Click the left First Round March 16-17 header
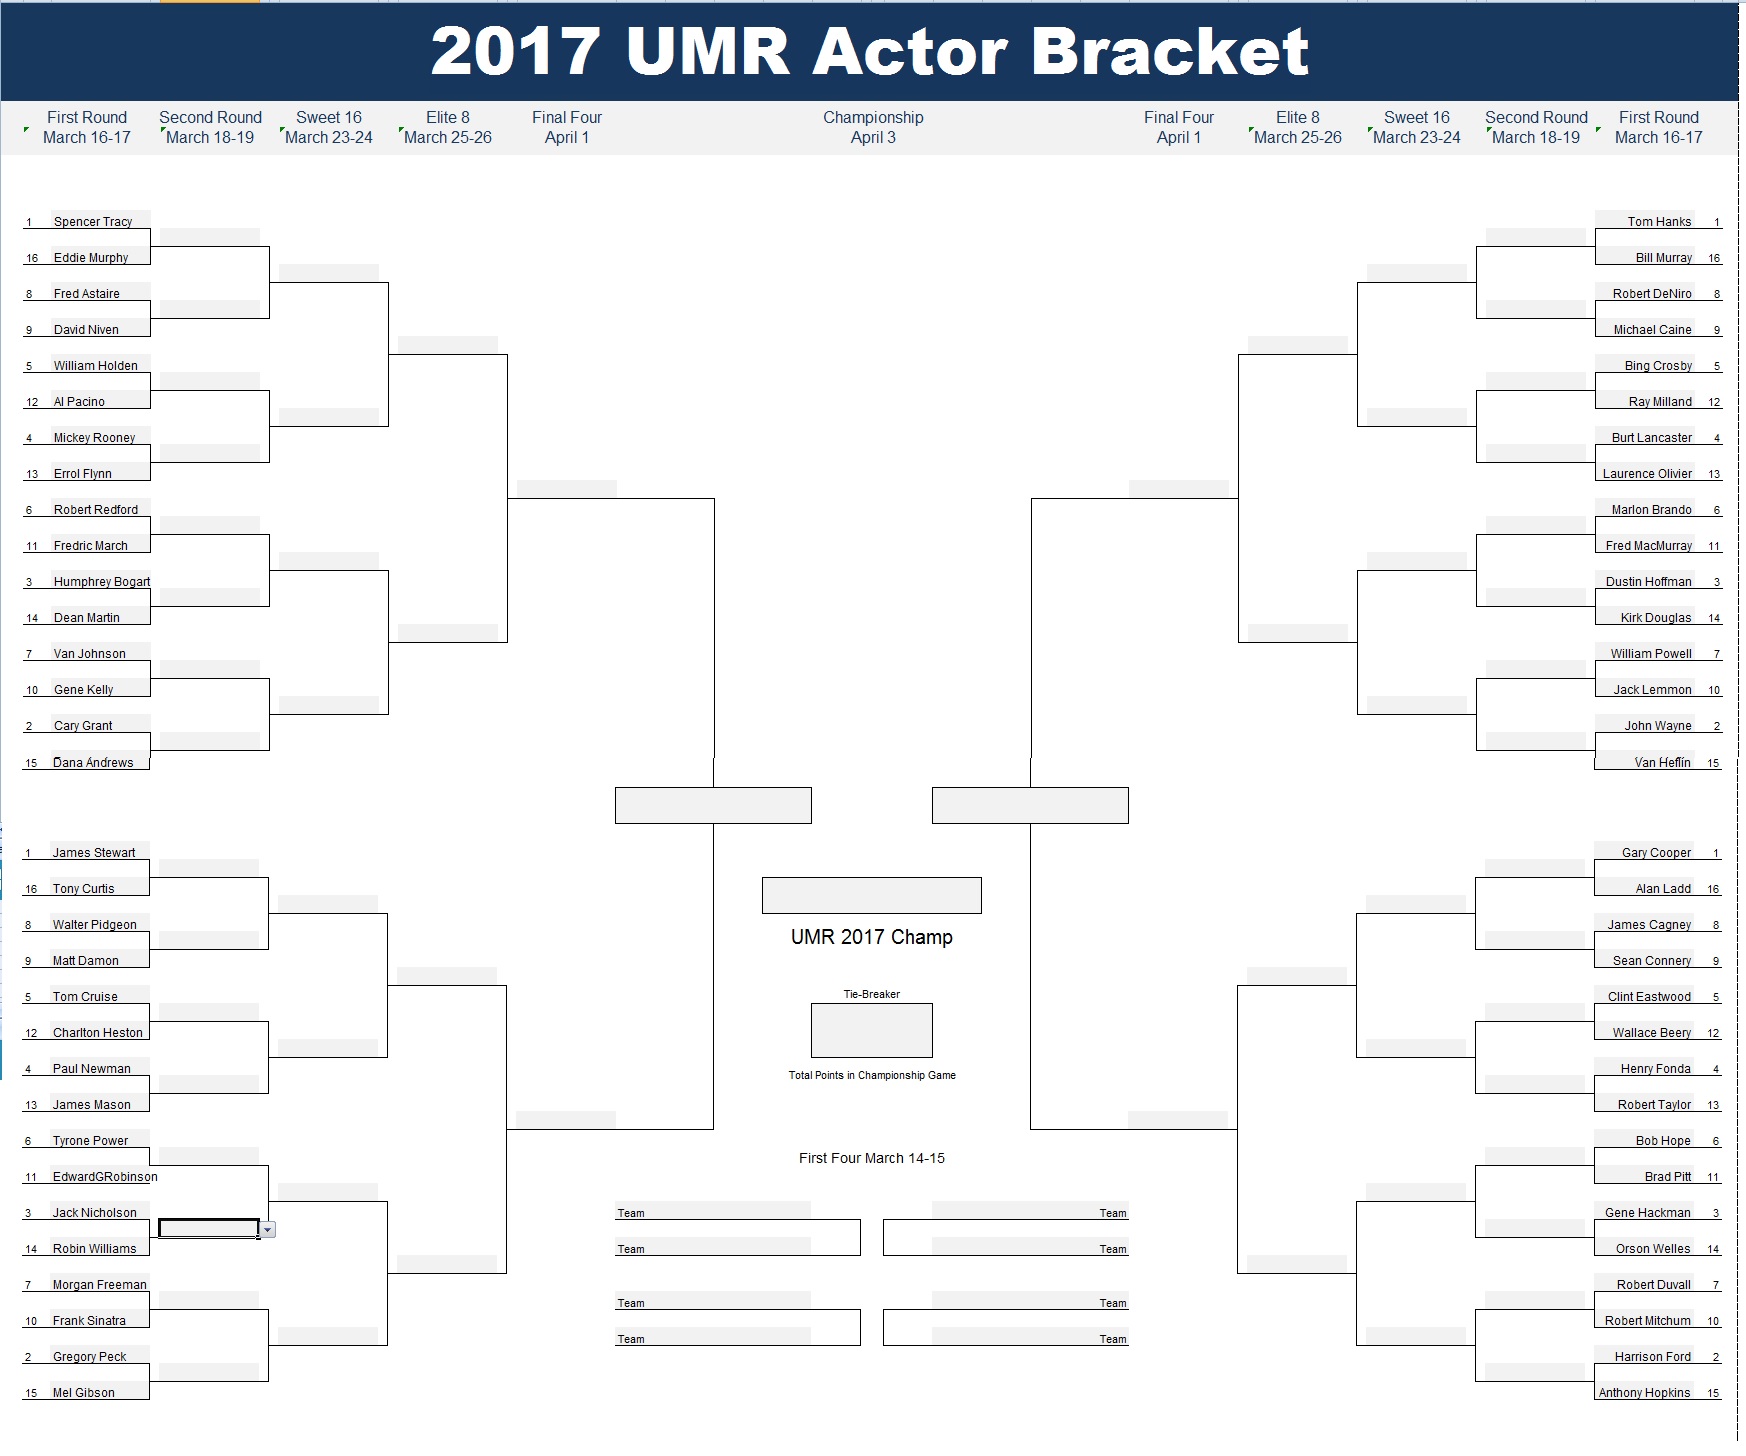 point(87,127)
